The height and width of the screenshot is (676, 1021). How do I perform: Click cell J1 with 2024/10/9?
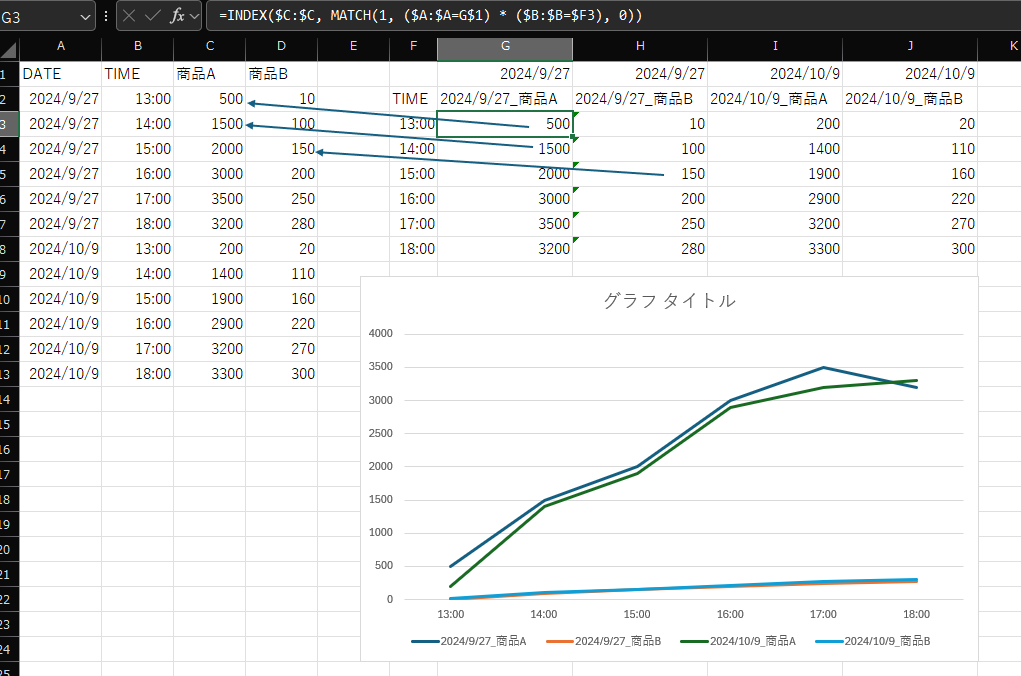point(910,74)
